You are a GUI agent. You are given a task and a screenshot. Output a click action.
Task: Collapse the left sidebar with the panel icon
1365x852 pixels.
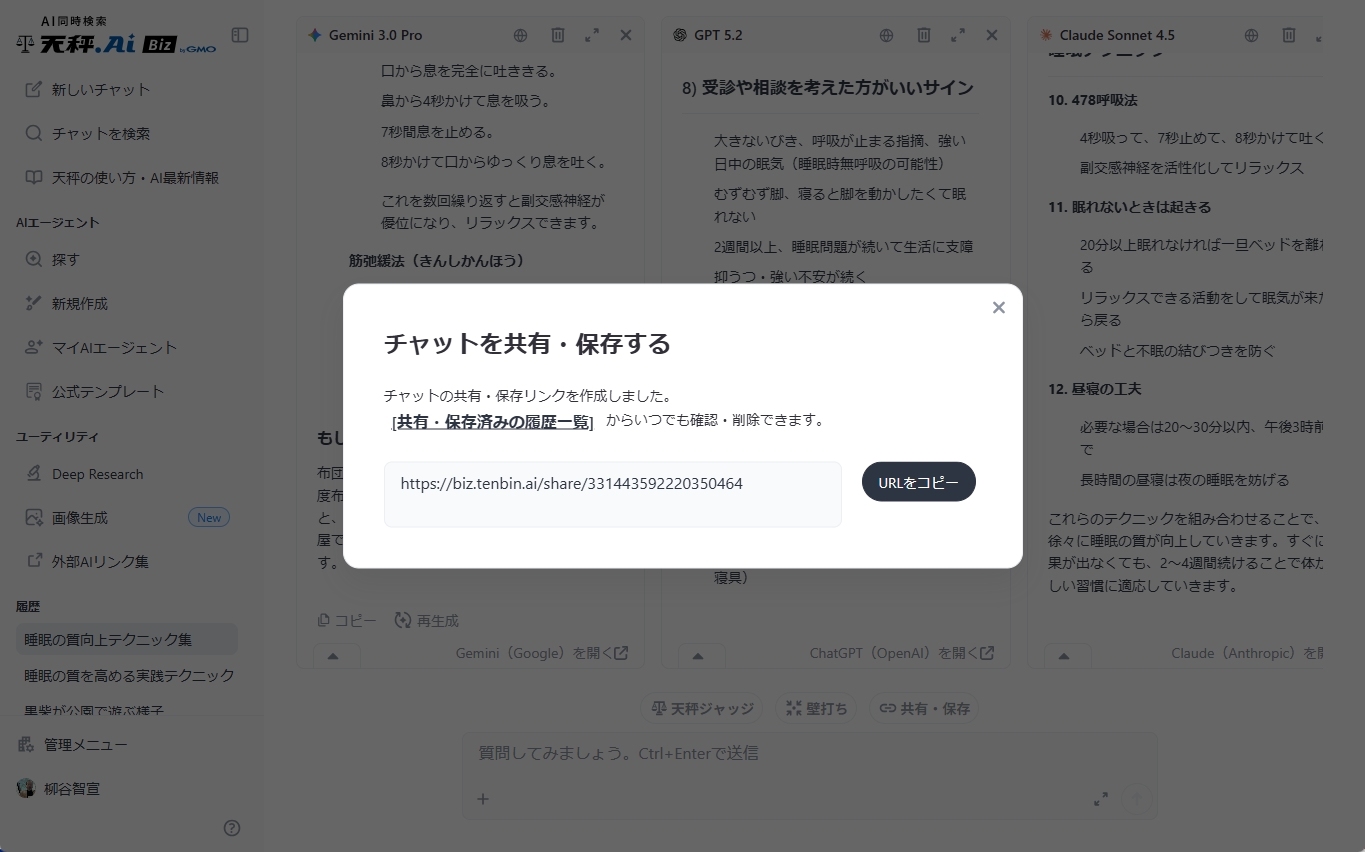239,34
